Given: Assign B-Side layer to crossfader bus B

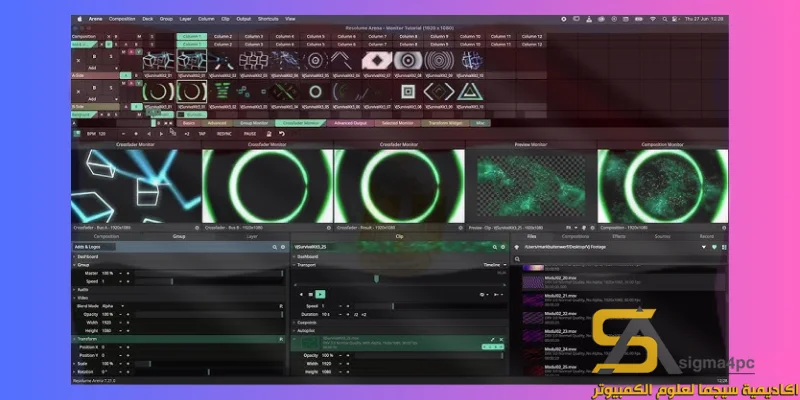Looking at the screenshot, I should (x=136, y=107).
